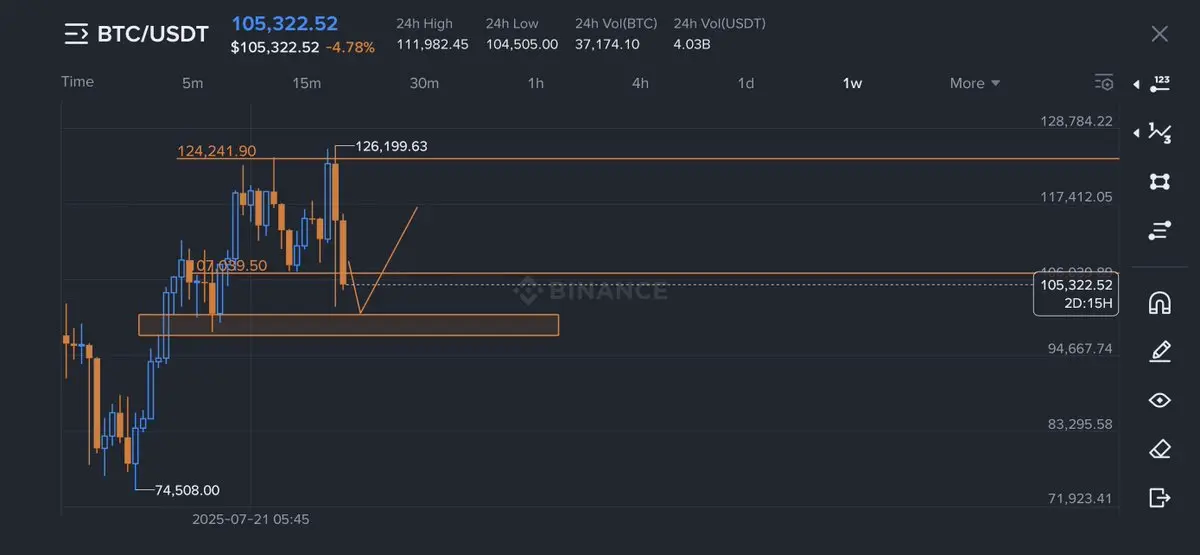This screenshot has height=555, width=1200.
Task: Toggle drawings visibility with eye icon
Action: click(1160, 400)
